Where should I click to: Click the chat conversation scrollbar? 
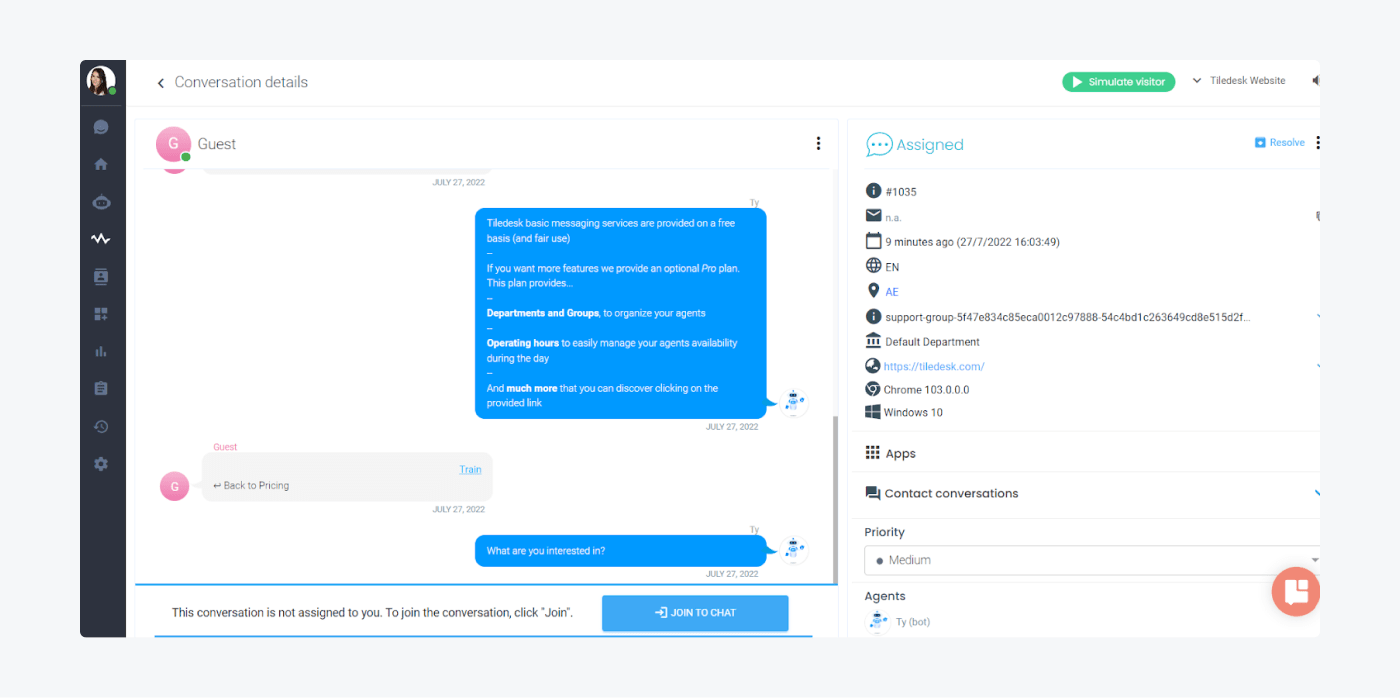[835, 499]
